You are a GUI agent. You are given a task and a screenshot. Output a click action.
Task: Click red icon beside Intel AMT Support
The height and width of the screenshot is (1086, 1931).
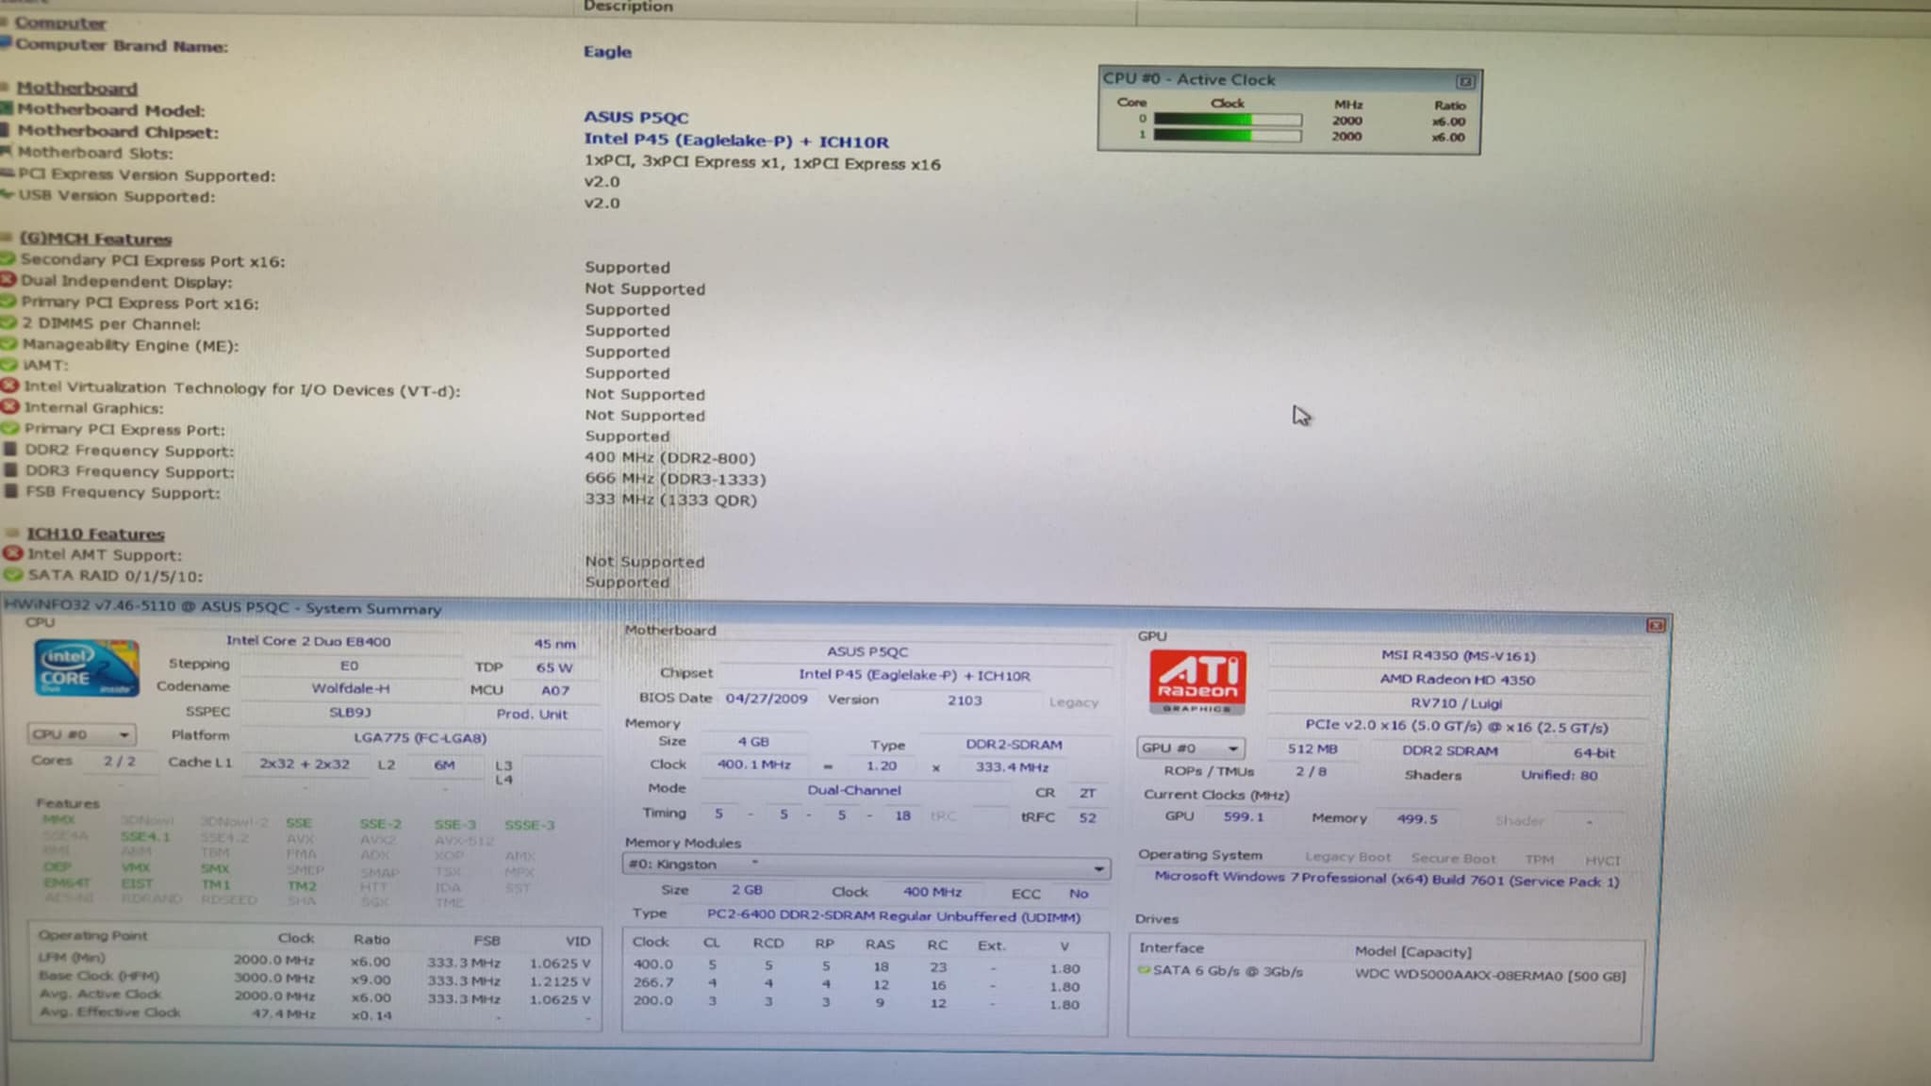13,553
